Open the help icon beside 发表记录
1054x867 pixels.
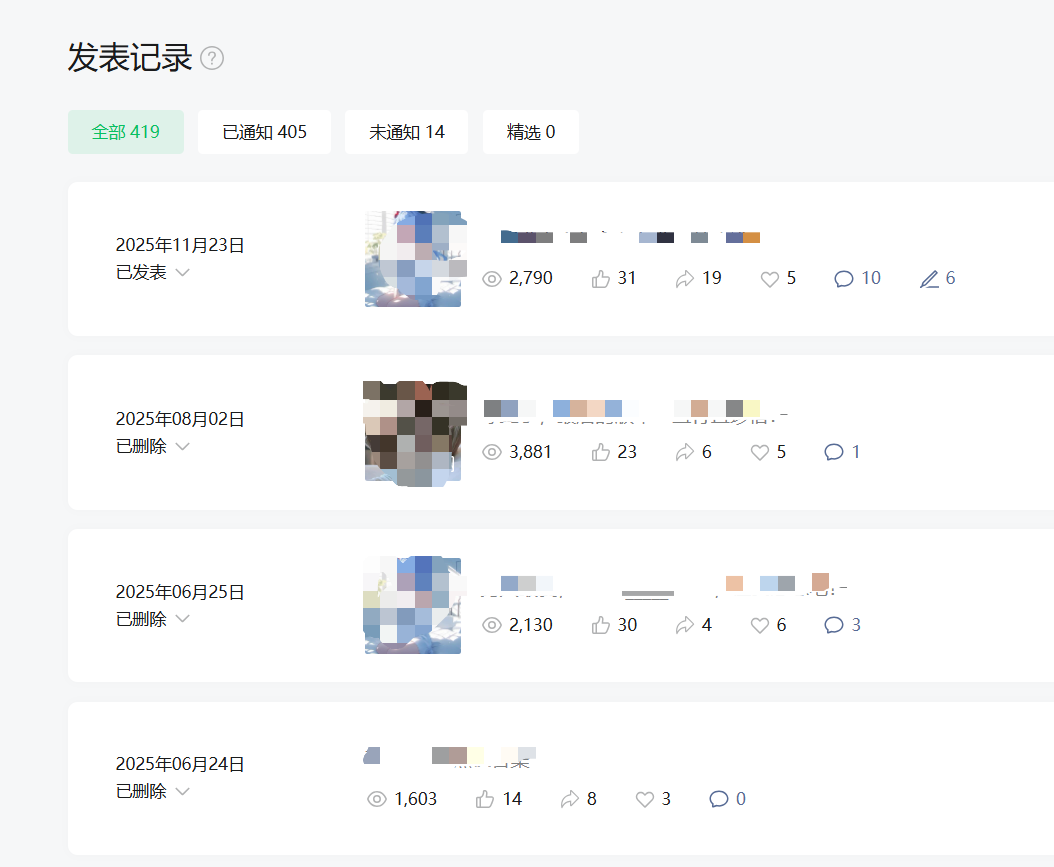[x=212, y=58]
